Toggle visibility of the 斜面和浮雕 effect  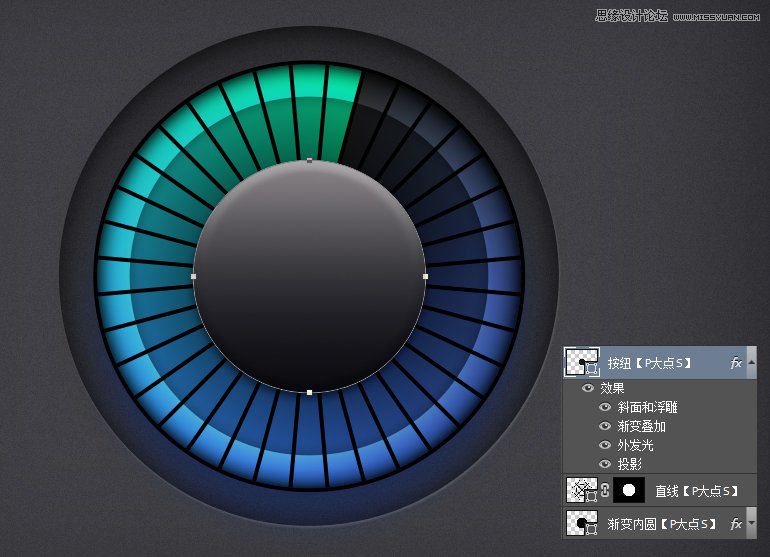coord(603,407)
